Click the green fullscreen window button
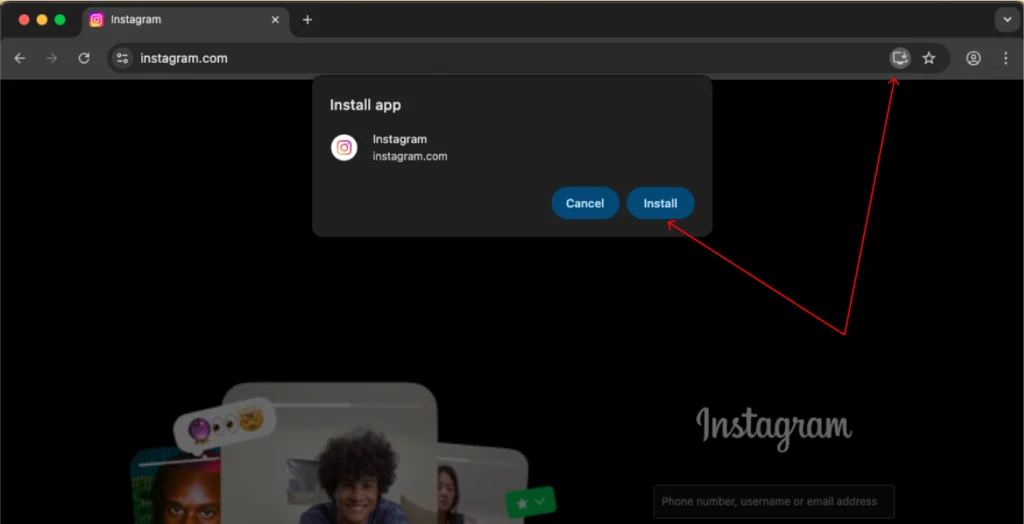This screenshot has height=524, width=1024. tap(59, 20)
